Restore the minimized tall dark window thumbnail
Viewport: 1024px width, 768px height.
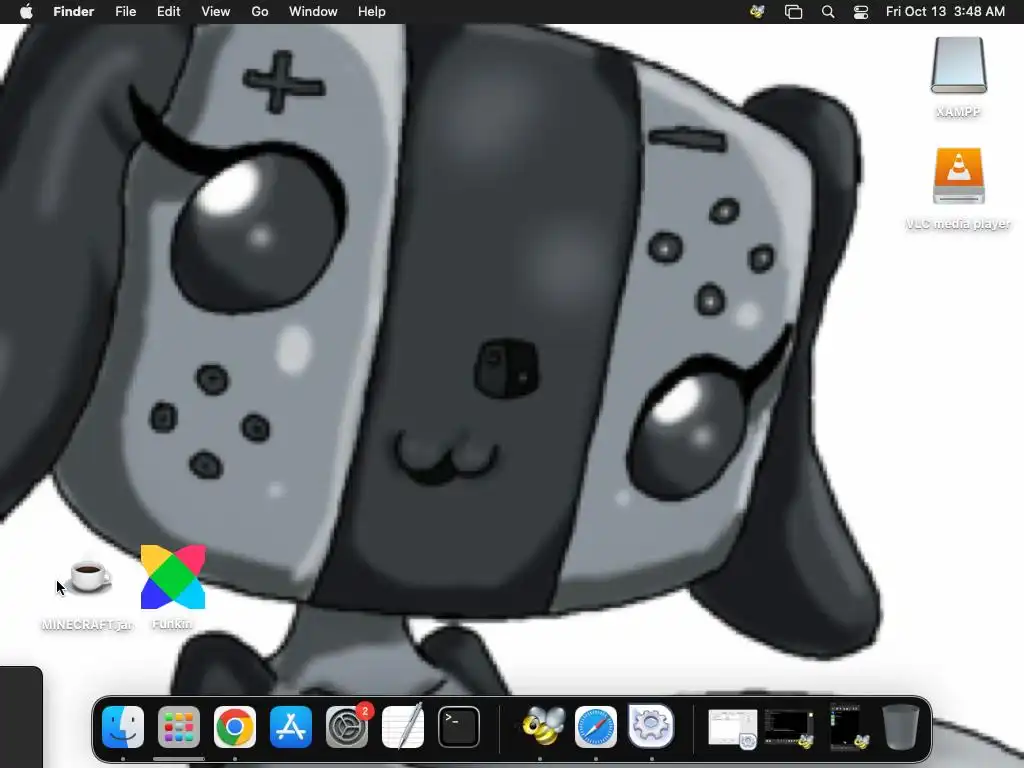848,726
